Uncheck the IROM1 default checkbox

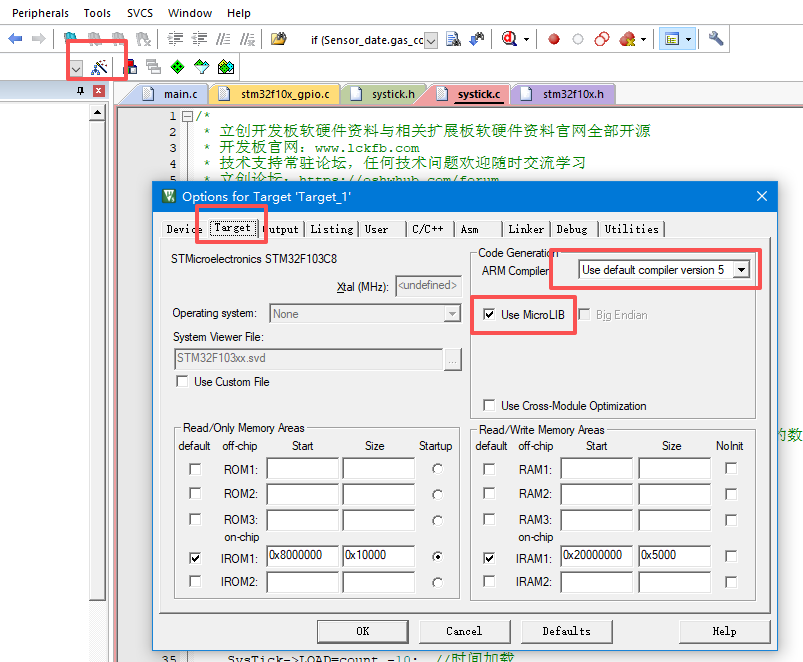(x=195, y=558)
